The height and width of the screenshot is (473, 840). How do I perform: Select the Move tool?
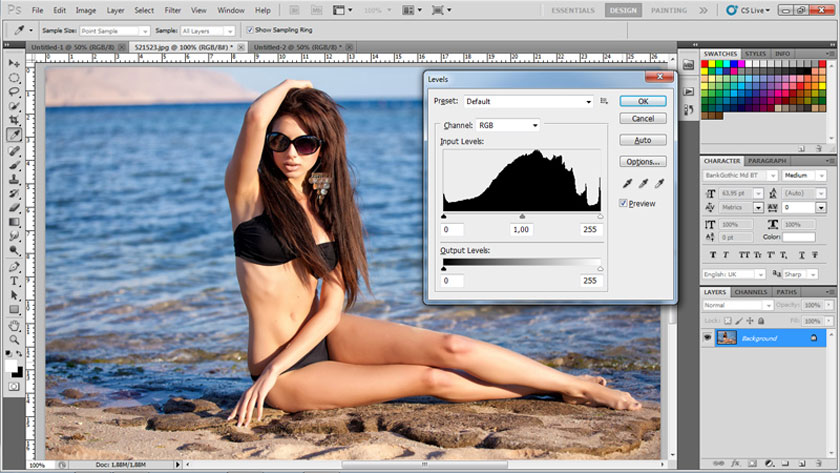[x=14, y=63]
